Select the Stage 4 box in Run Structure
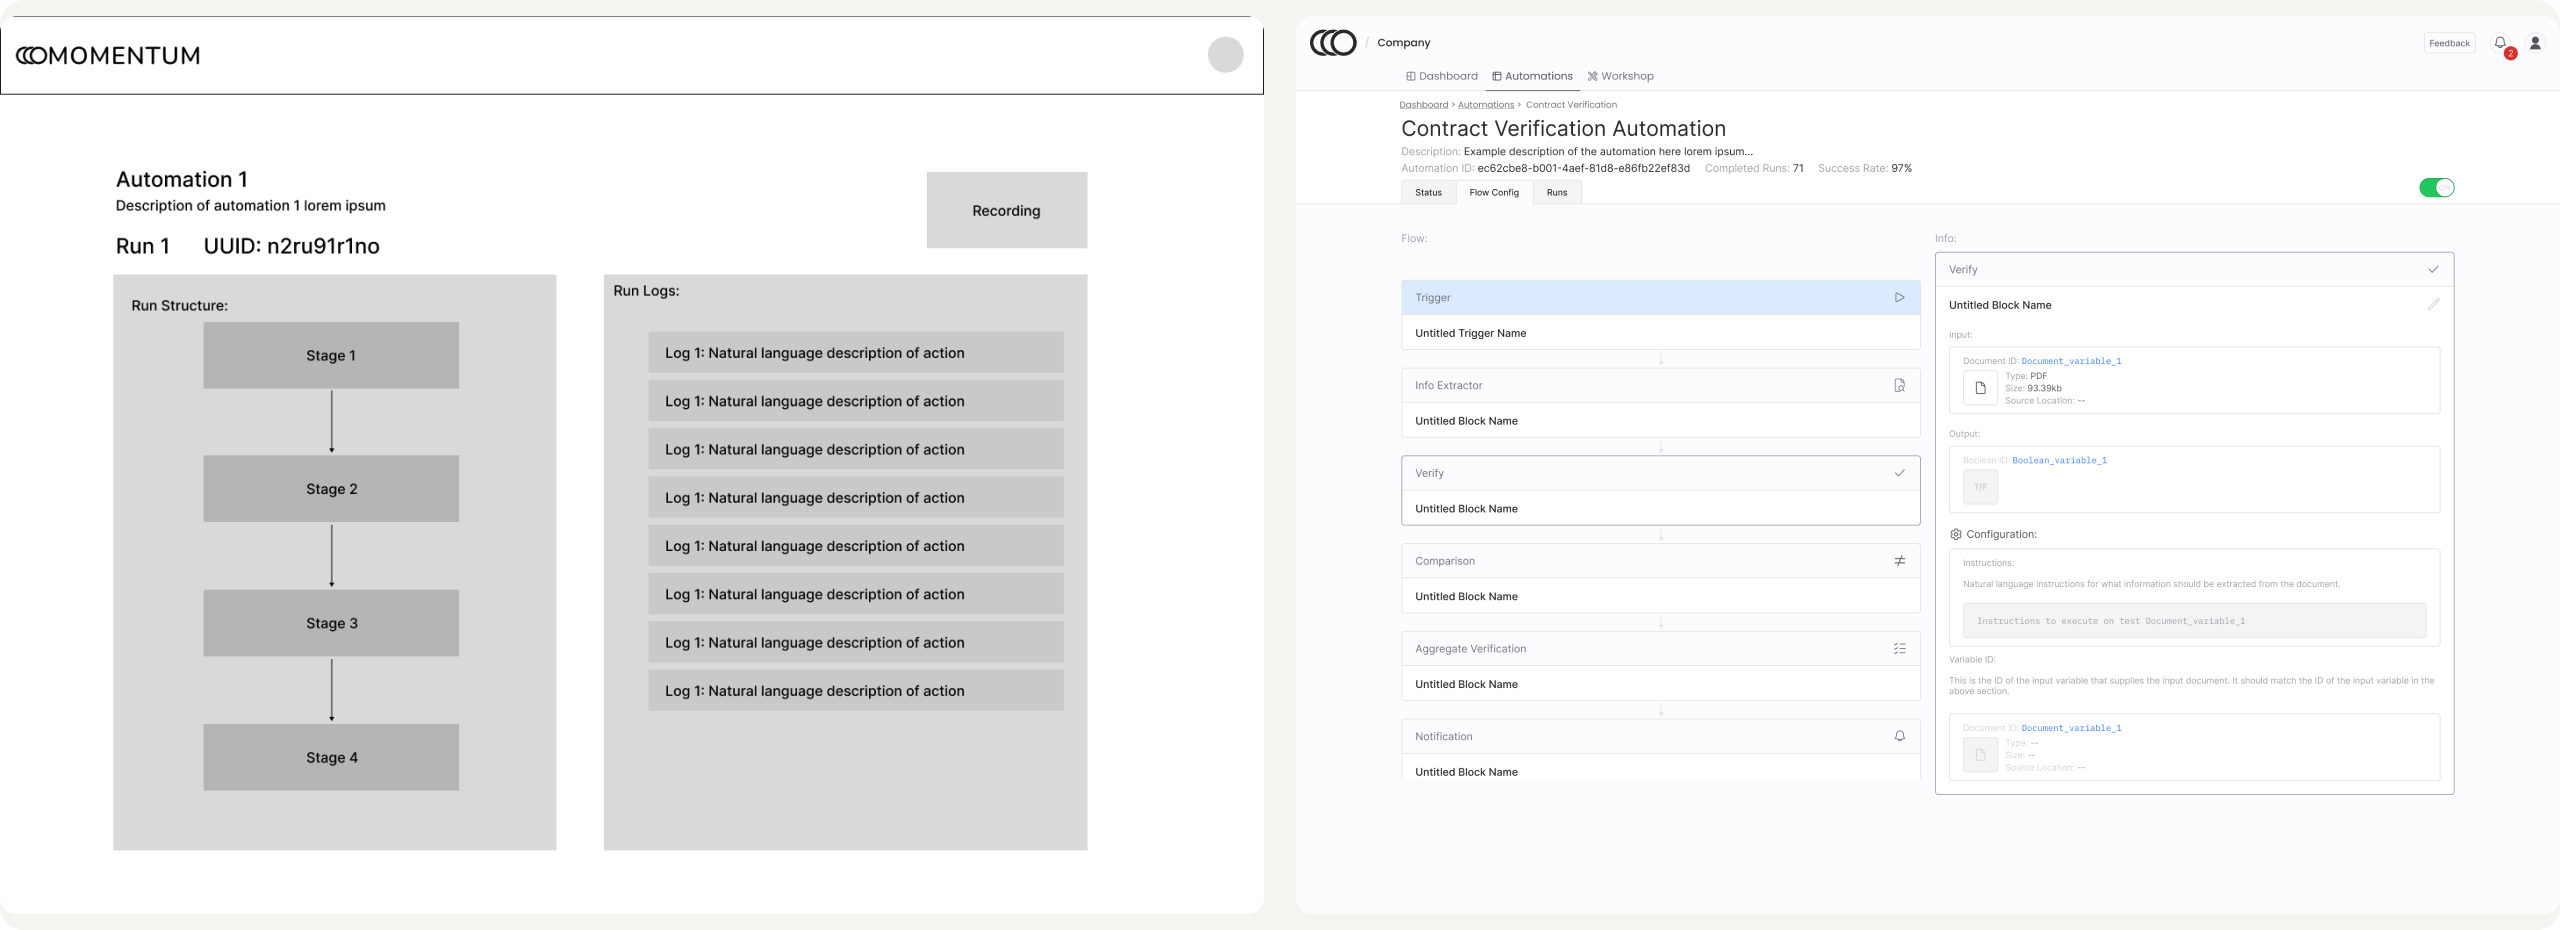 [x=331, y=757]
